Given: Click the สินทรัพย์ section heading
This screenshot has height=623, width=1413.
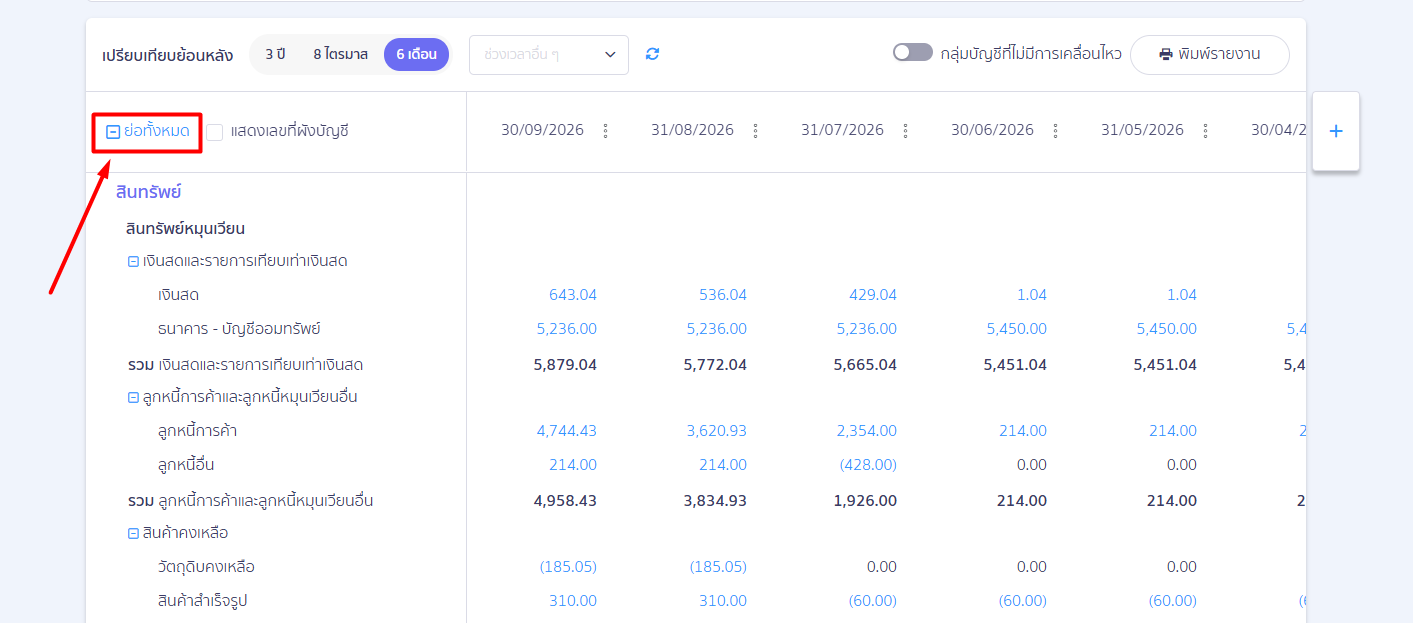Looking at the screenshot, I should pos(148,193).
